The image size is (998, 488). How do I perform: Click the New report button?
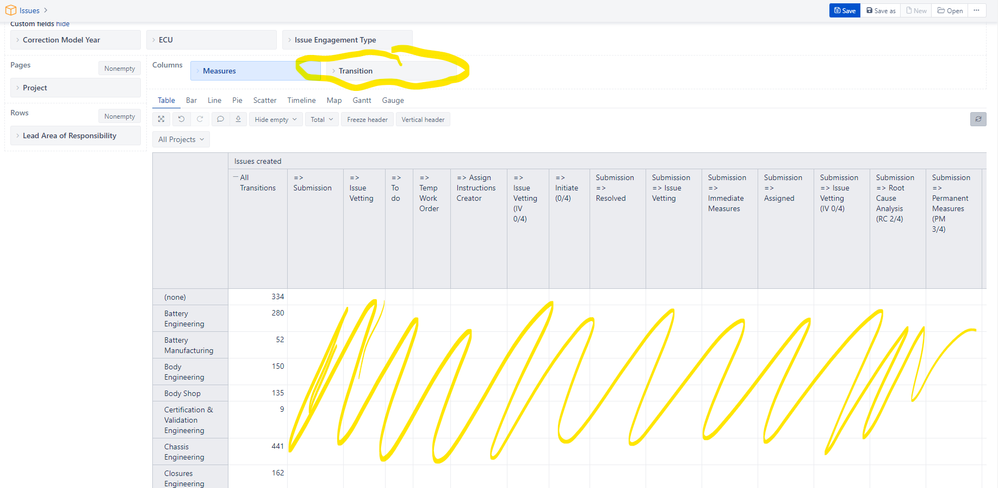[x=915, y=11]
